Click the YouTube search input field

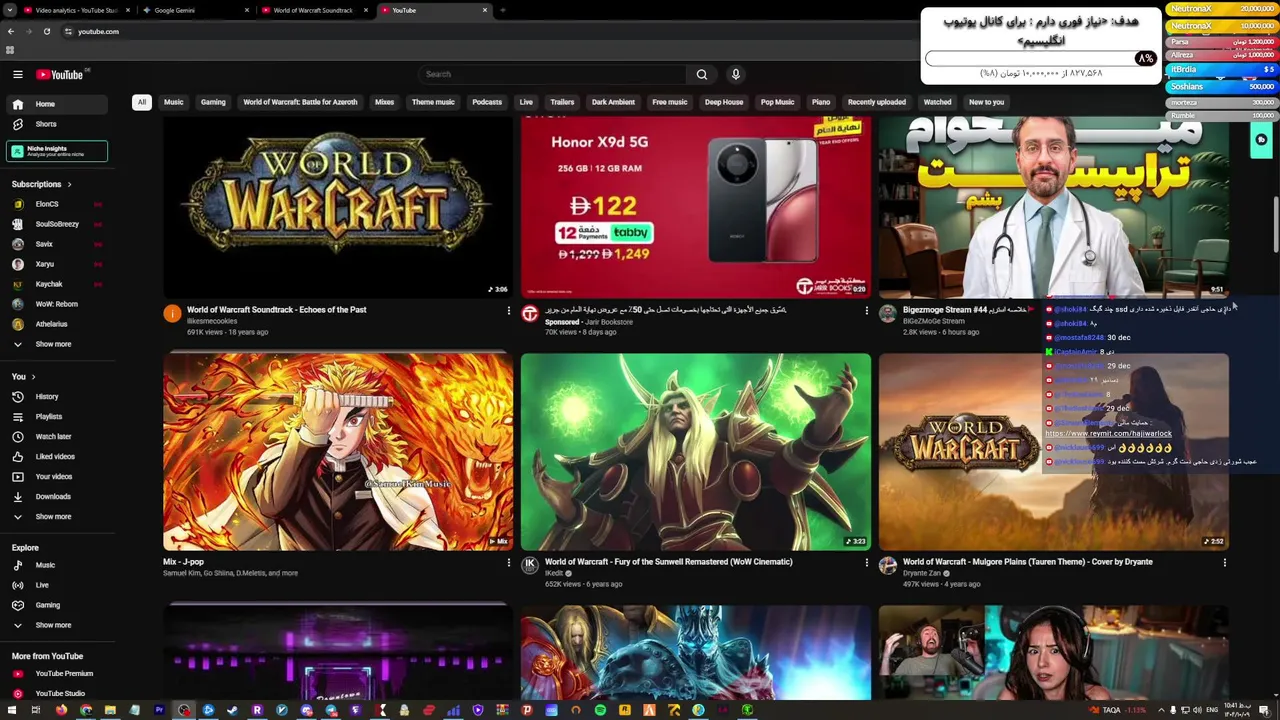click(x=553, y=74)
